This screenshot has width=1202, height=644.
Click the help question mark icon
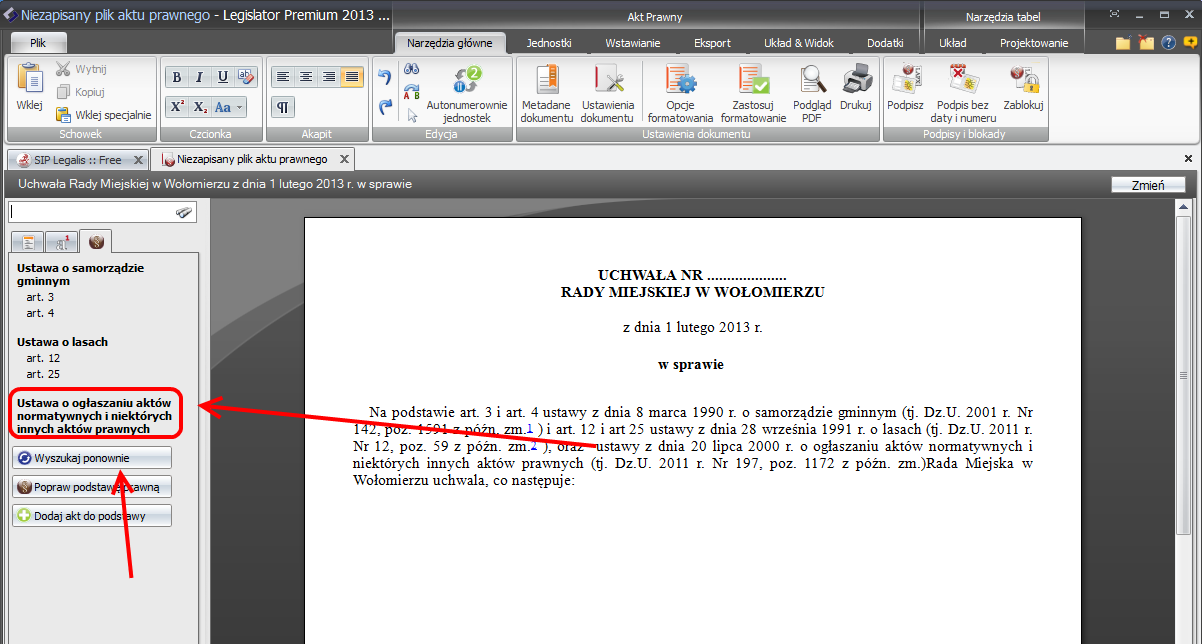1168,42
